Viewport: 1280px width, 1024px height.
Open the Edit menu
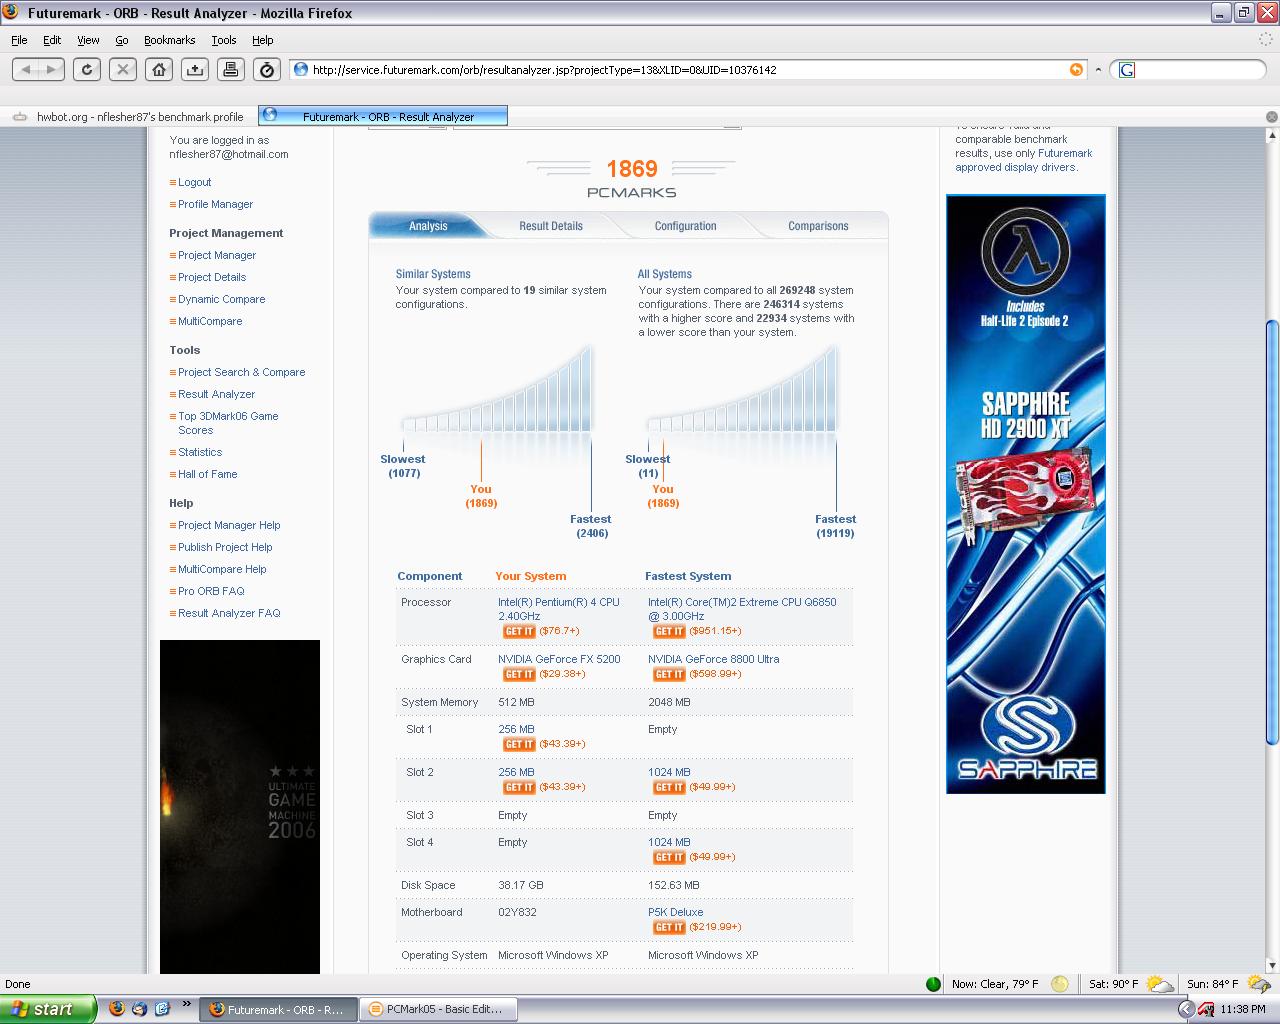click(52, 40)
